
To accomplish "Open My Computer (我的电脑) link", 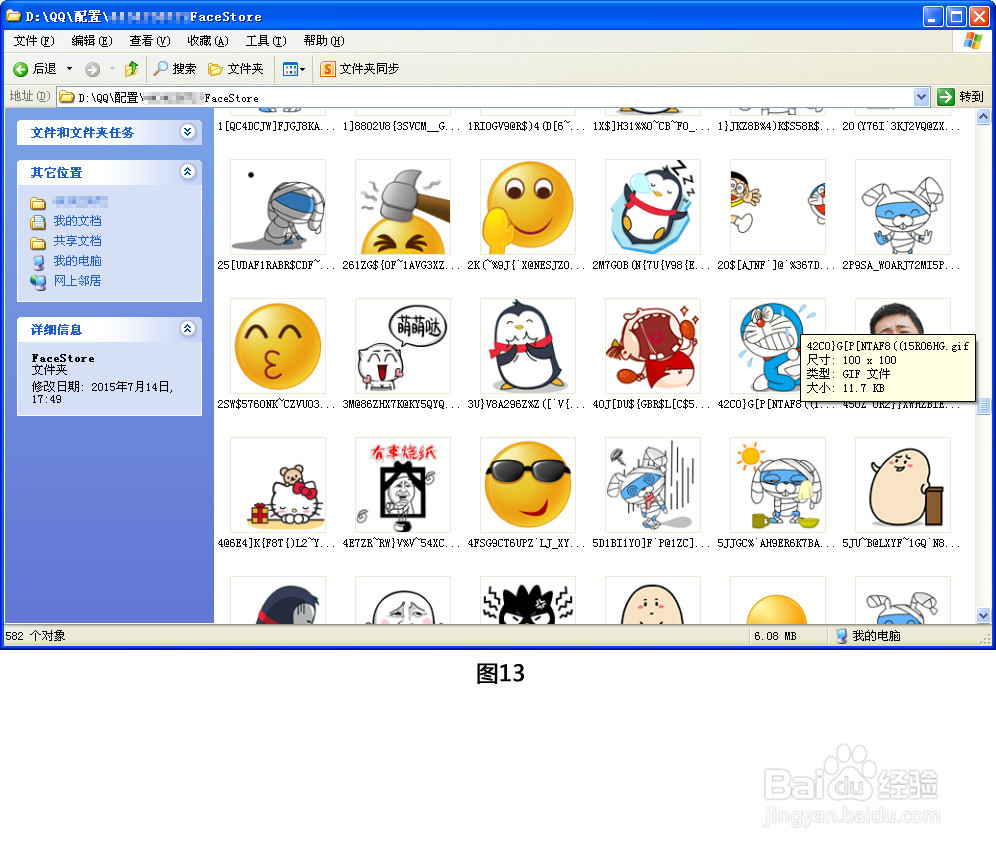I will 77,261.
